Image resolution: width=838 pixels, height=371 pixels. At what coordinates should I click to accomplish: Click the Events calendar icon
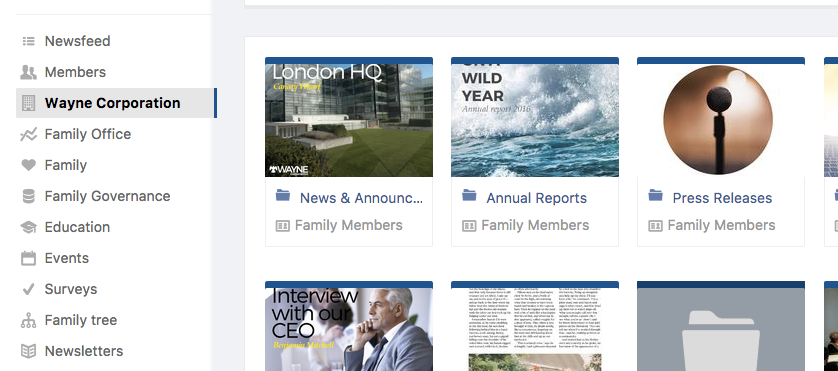(28, 258)
